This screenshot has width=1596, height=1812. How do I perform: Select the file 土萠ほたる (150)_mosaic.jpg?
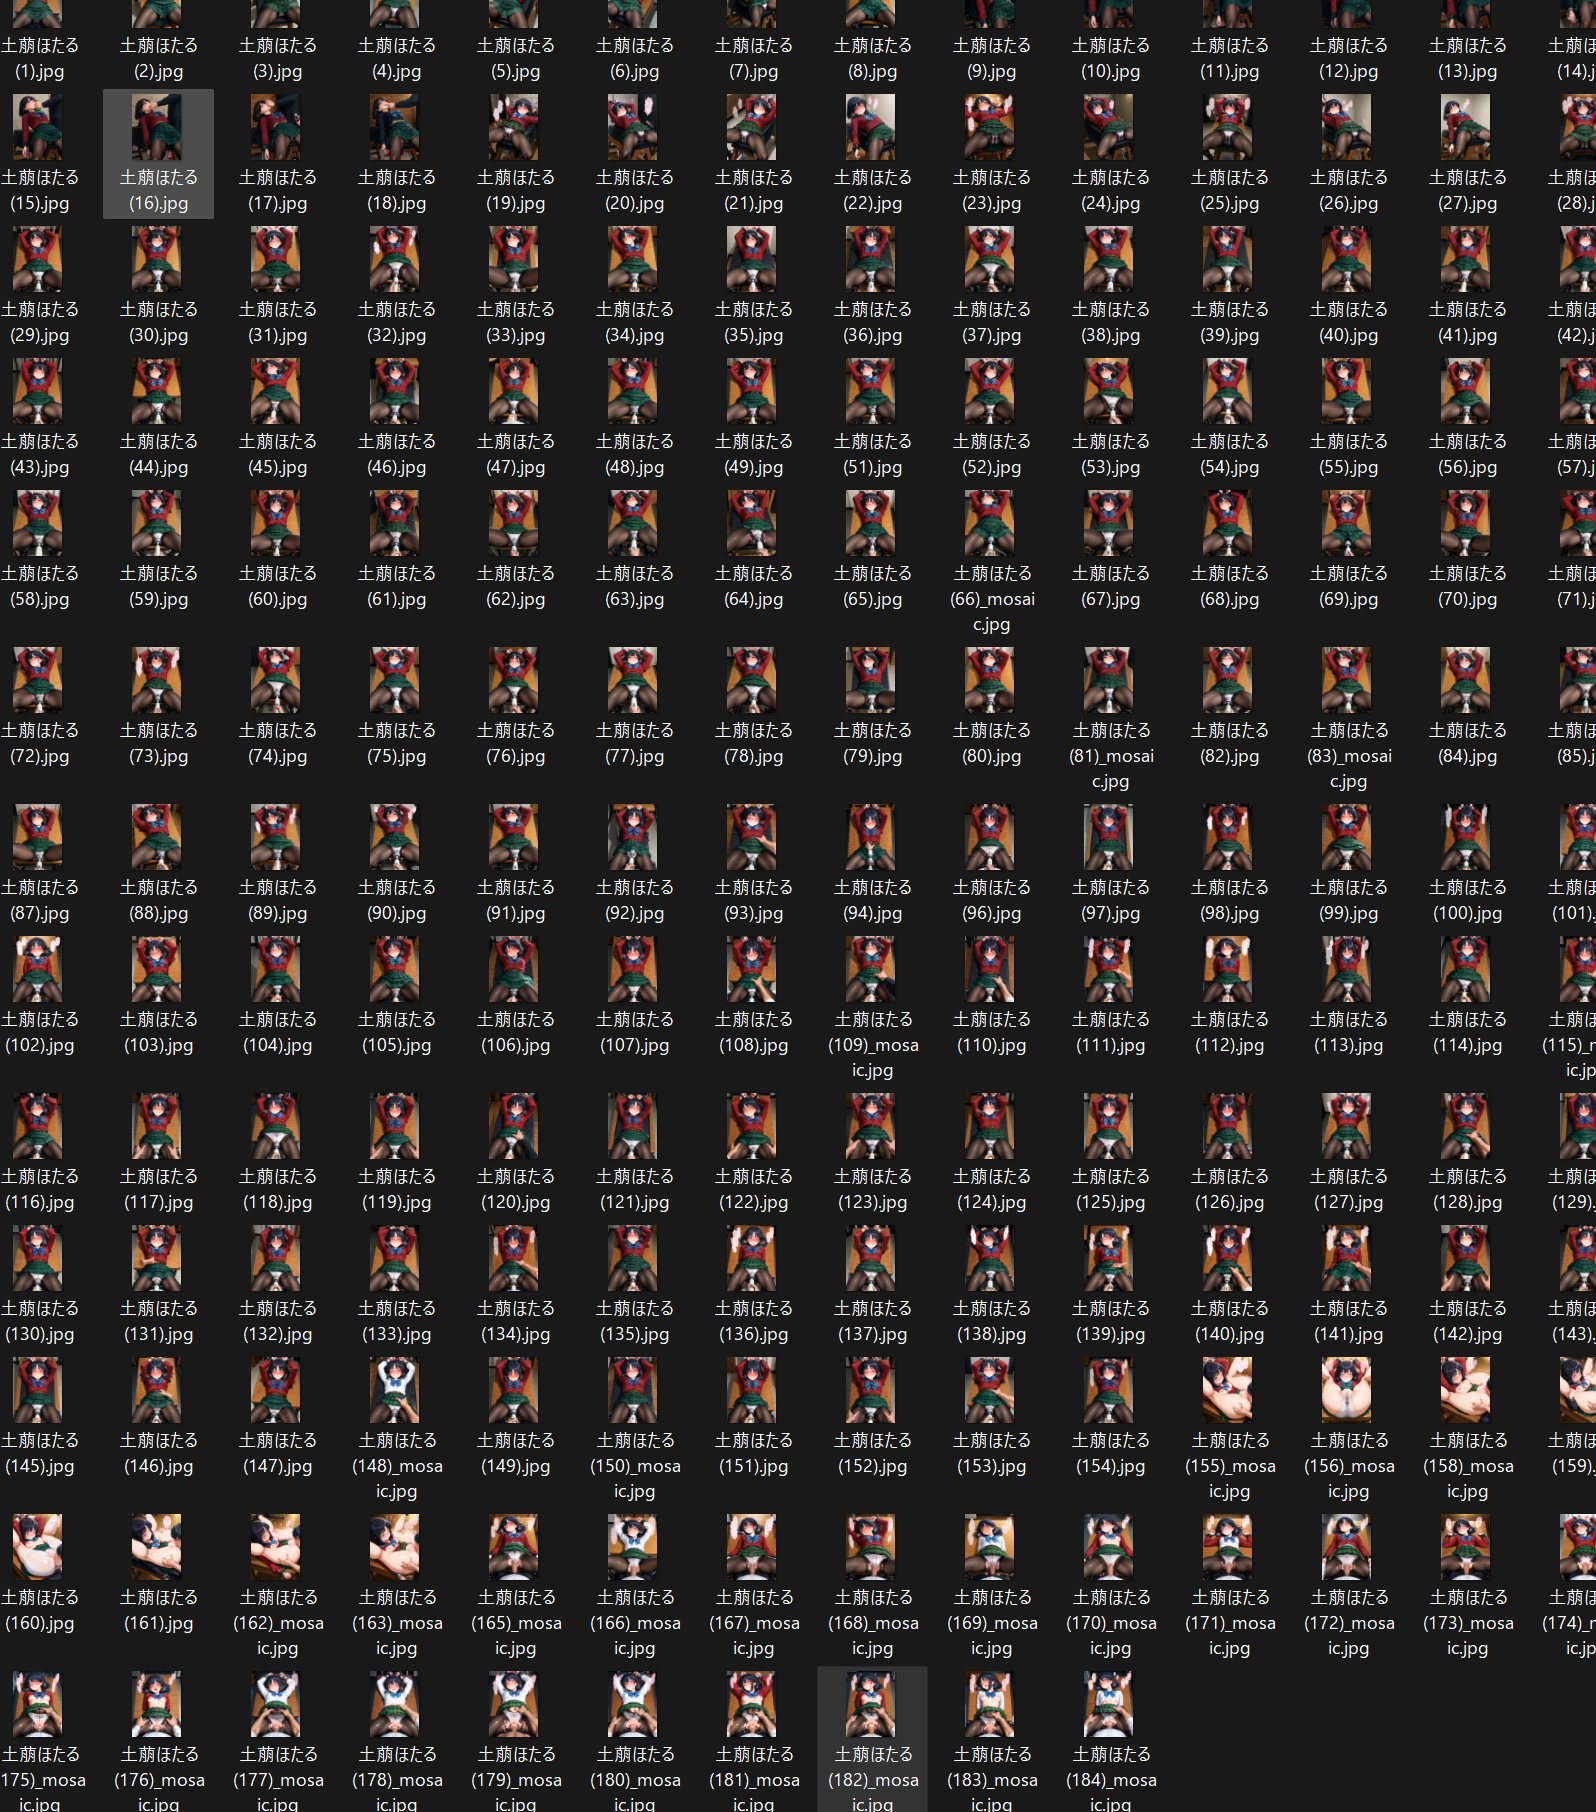(x=634, y=1429)
